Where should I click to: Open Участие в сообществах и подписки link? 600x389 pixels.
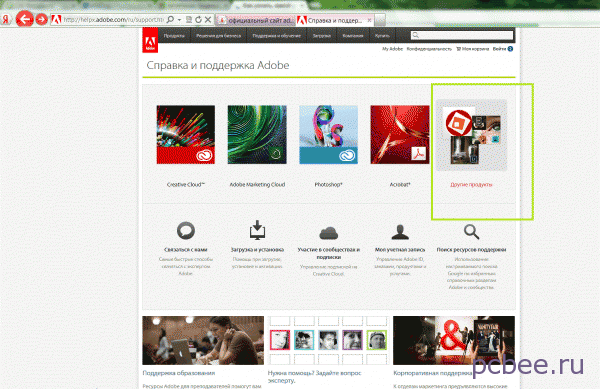click(329, 253)
